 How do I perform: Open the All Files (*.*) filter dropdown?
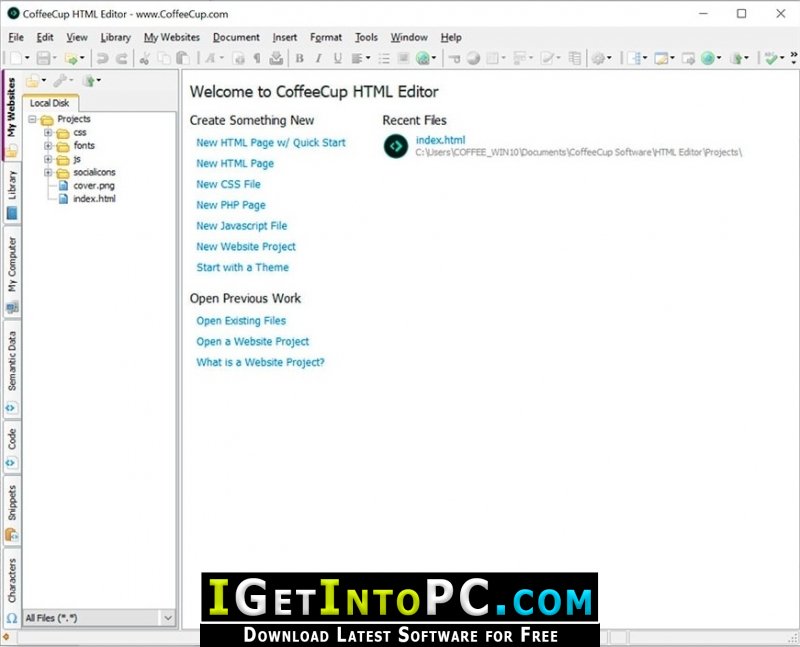tap(168, 618)
